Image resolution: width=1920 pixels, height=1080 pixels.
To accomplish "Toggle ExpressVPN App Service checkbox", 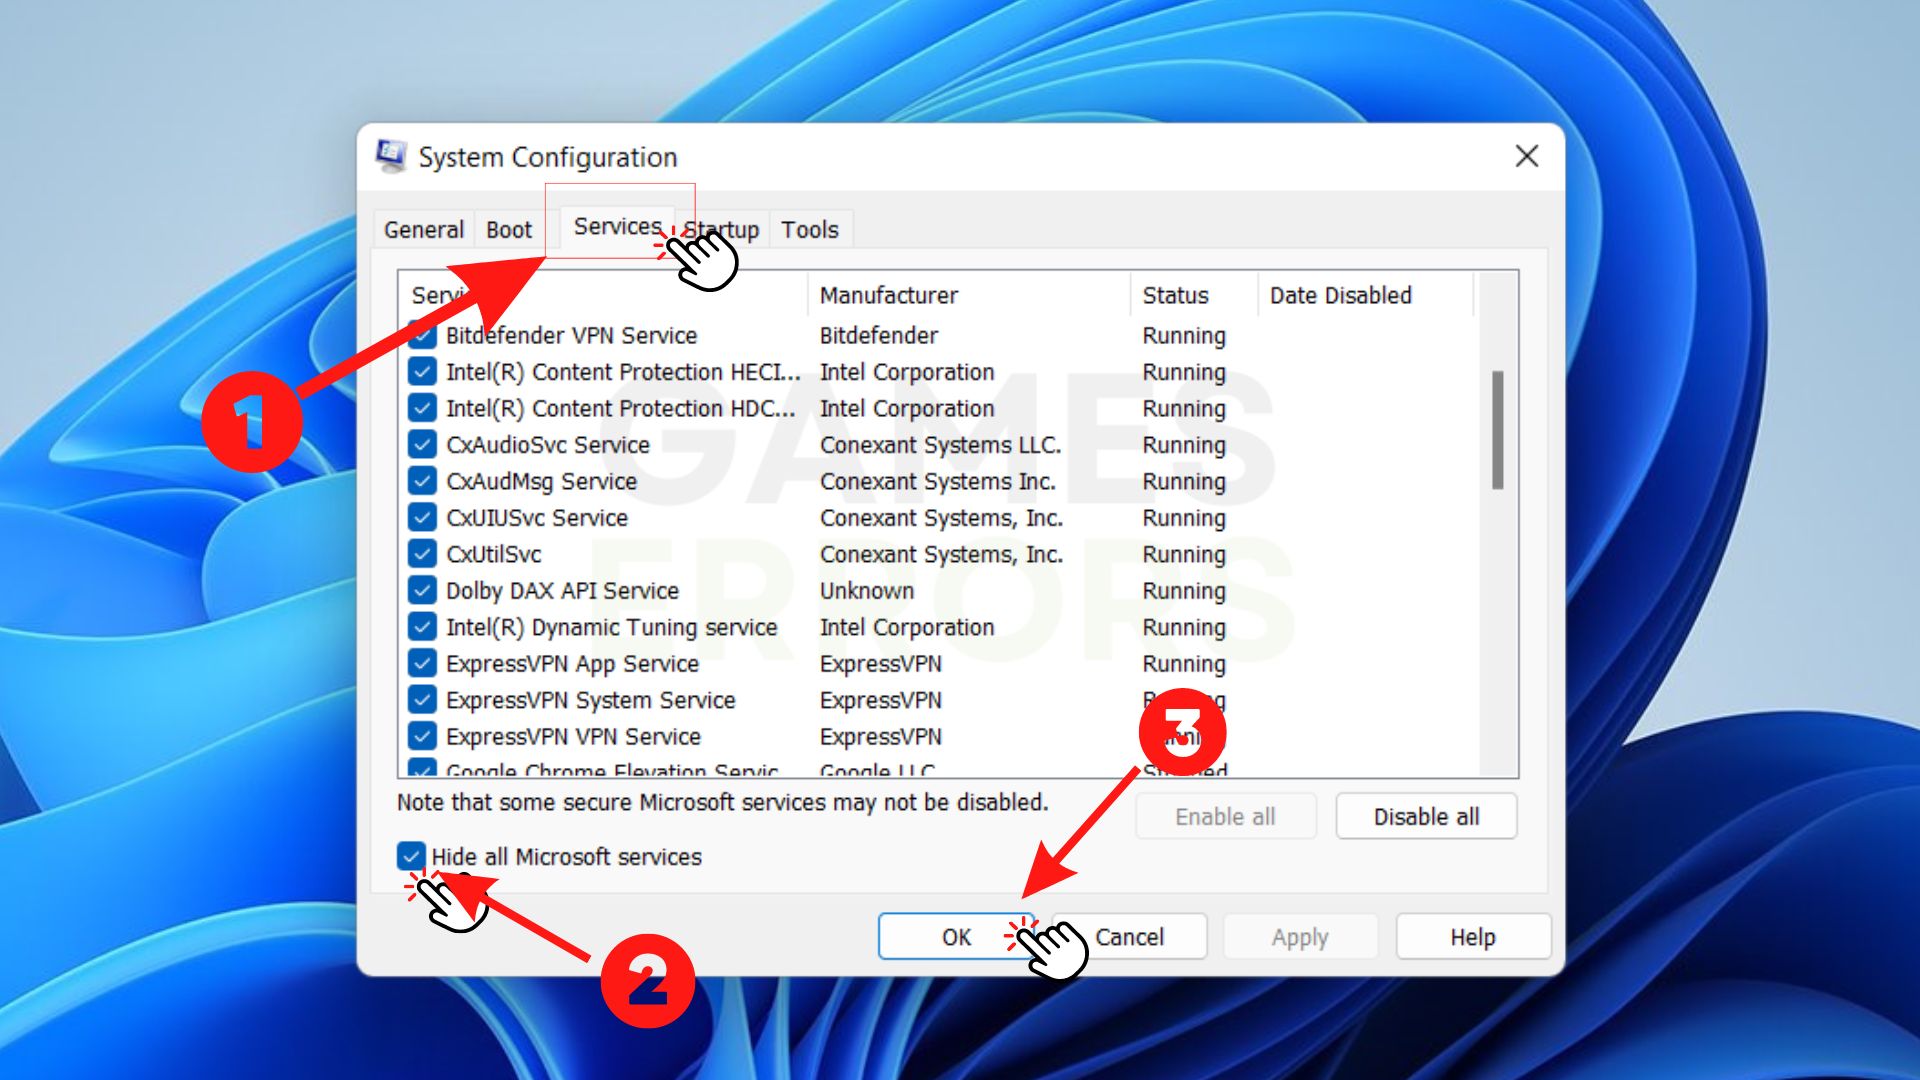I will 422,664.
